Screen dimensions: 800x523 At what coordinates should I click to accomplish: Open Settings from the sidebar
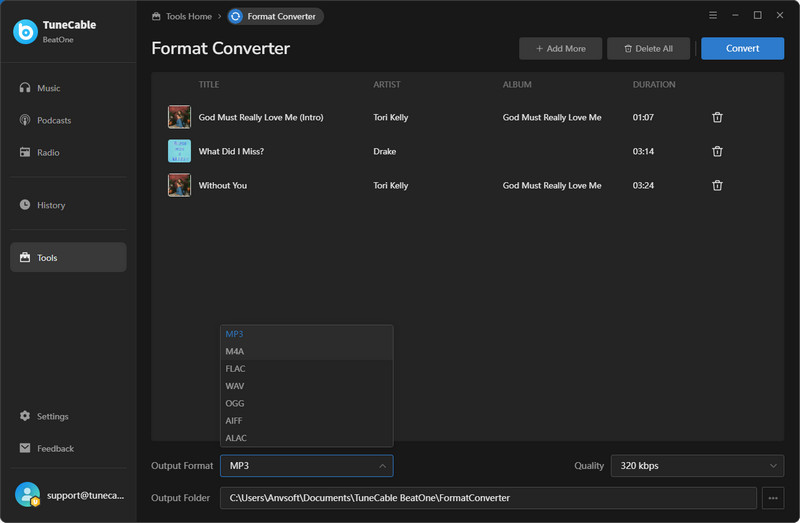click(68, 416)
